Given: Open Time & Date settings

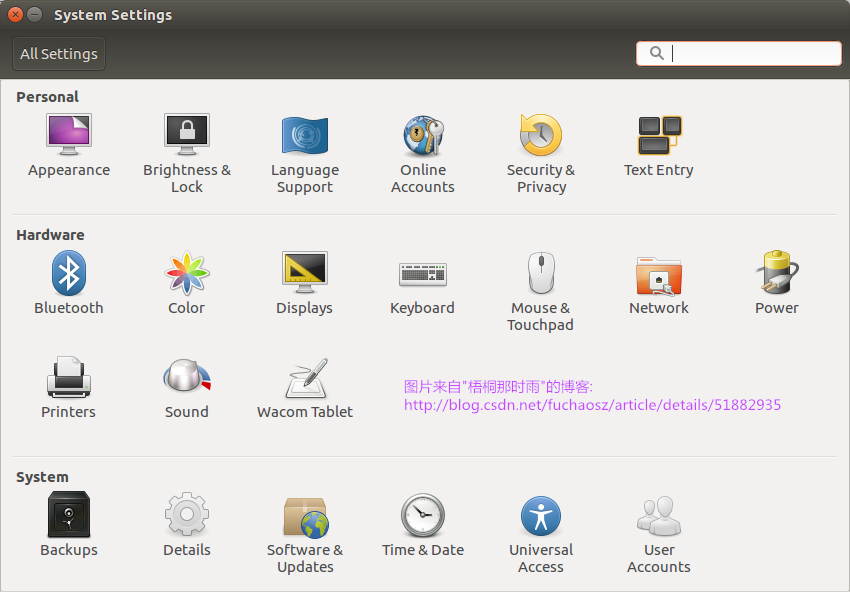Looking at the screenshot, I should pos(423,524).
